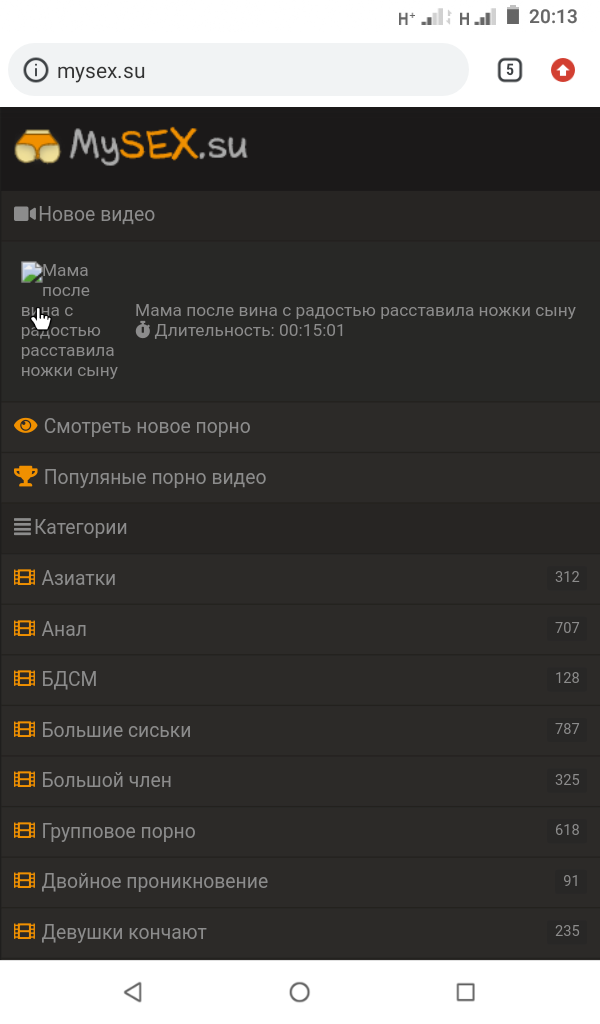Tap the site info icon in address bar
Viewport: 600px width, 1024px height.
[x=36, y=70]
